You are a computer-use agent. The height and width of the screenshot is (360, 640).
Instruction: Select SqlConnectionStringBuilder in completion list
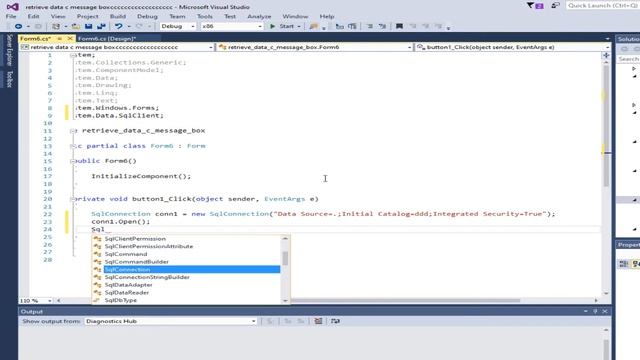[147, 277]
